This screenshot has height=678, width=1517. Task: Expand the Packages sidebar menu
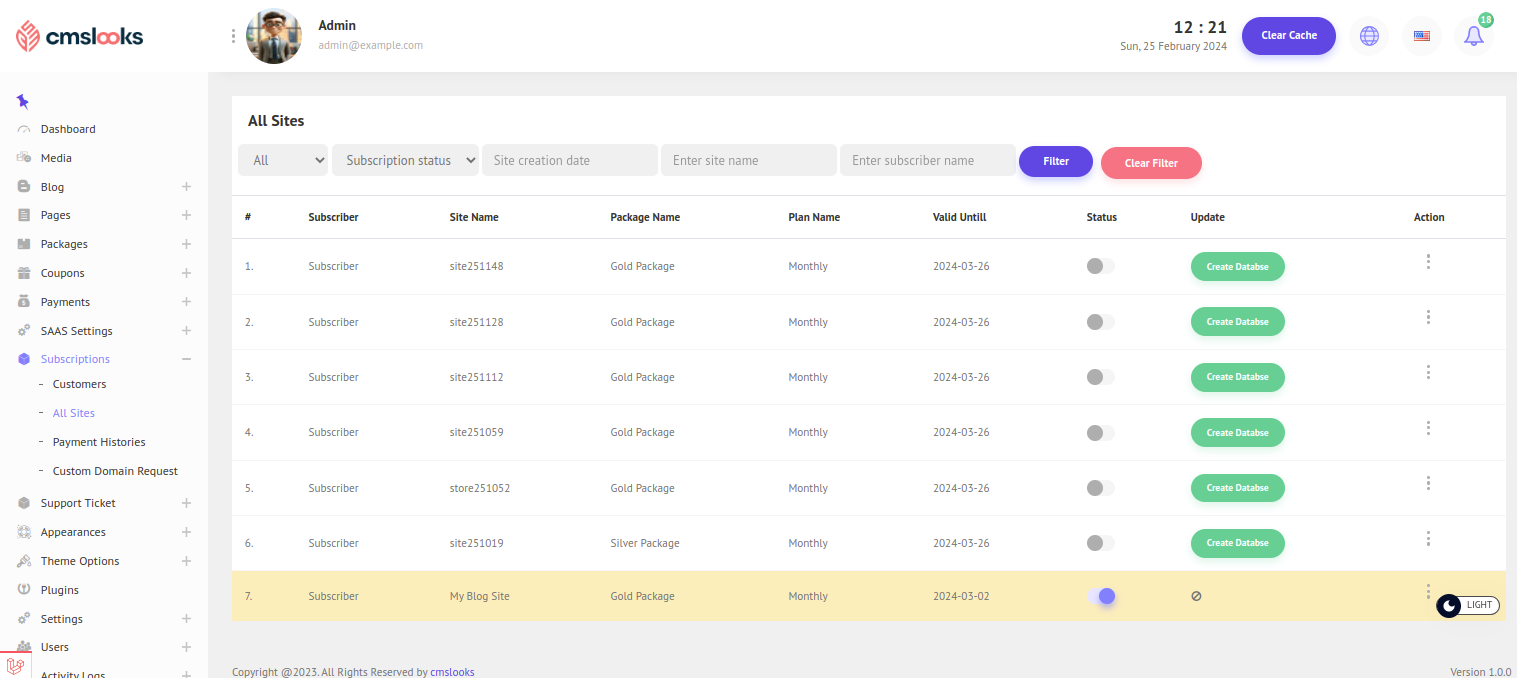pos(186,244)
